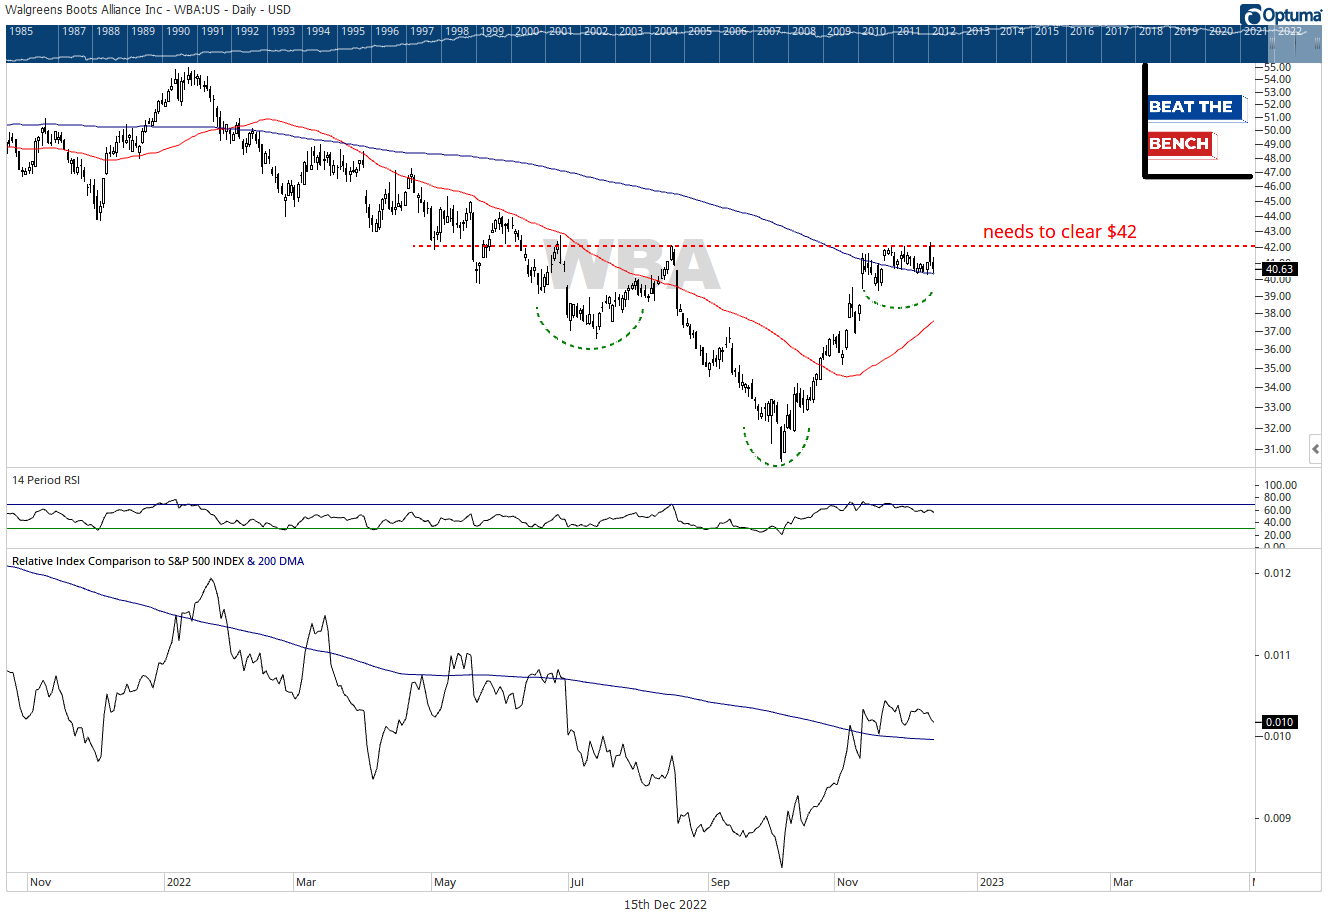The height and width of the screenshot is (924, 1328).
Task: Select year 2010 in the timeline navigator
Action: [874, 31]
